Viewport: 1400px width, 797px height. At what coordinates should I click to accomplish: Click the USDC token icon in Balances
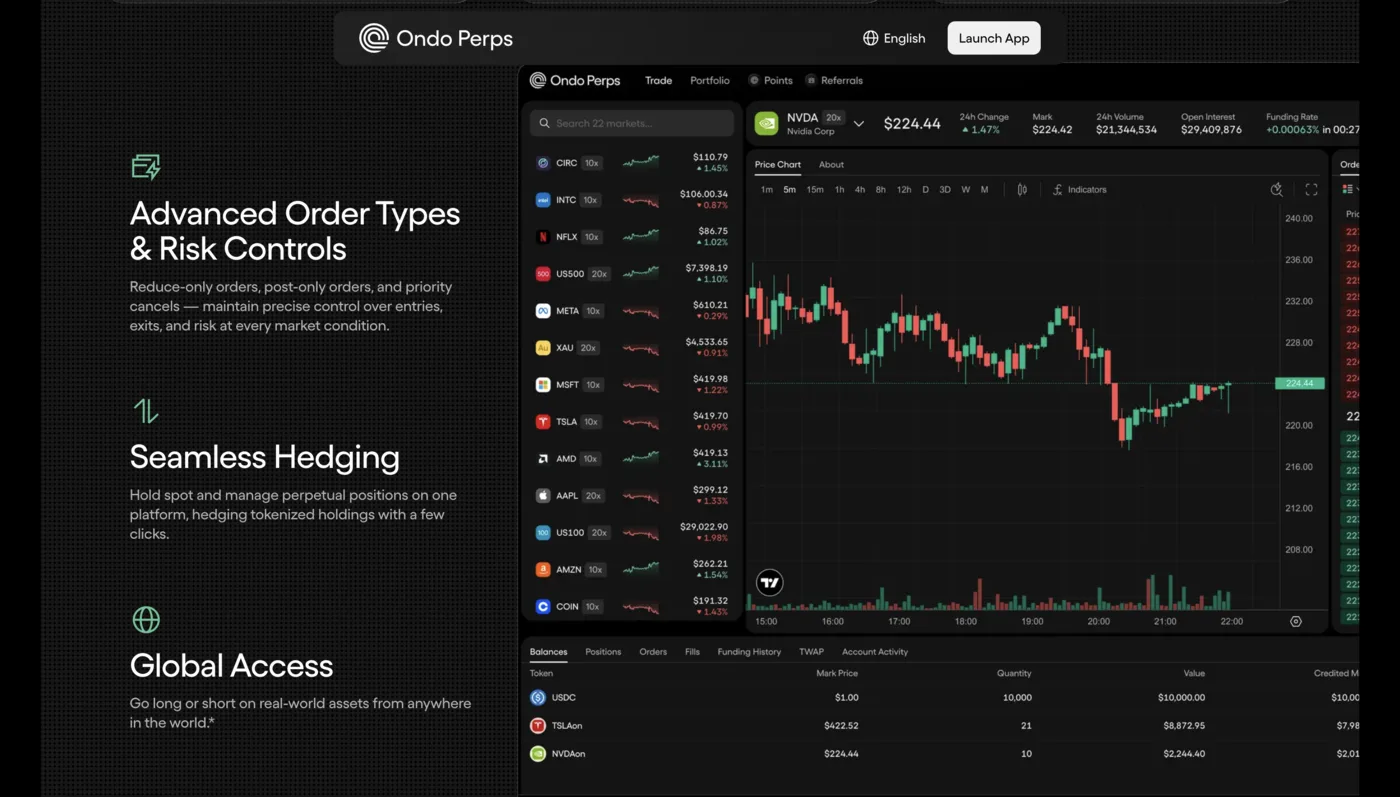click(538, 698)
